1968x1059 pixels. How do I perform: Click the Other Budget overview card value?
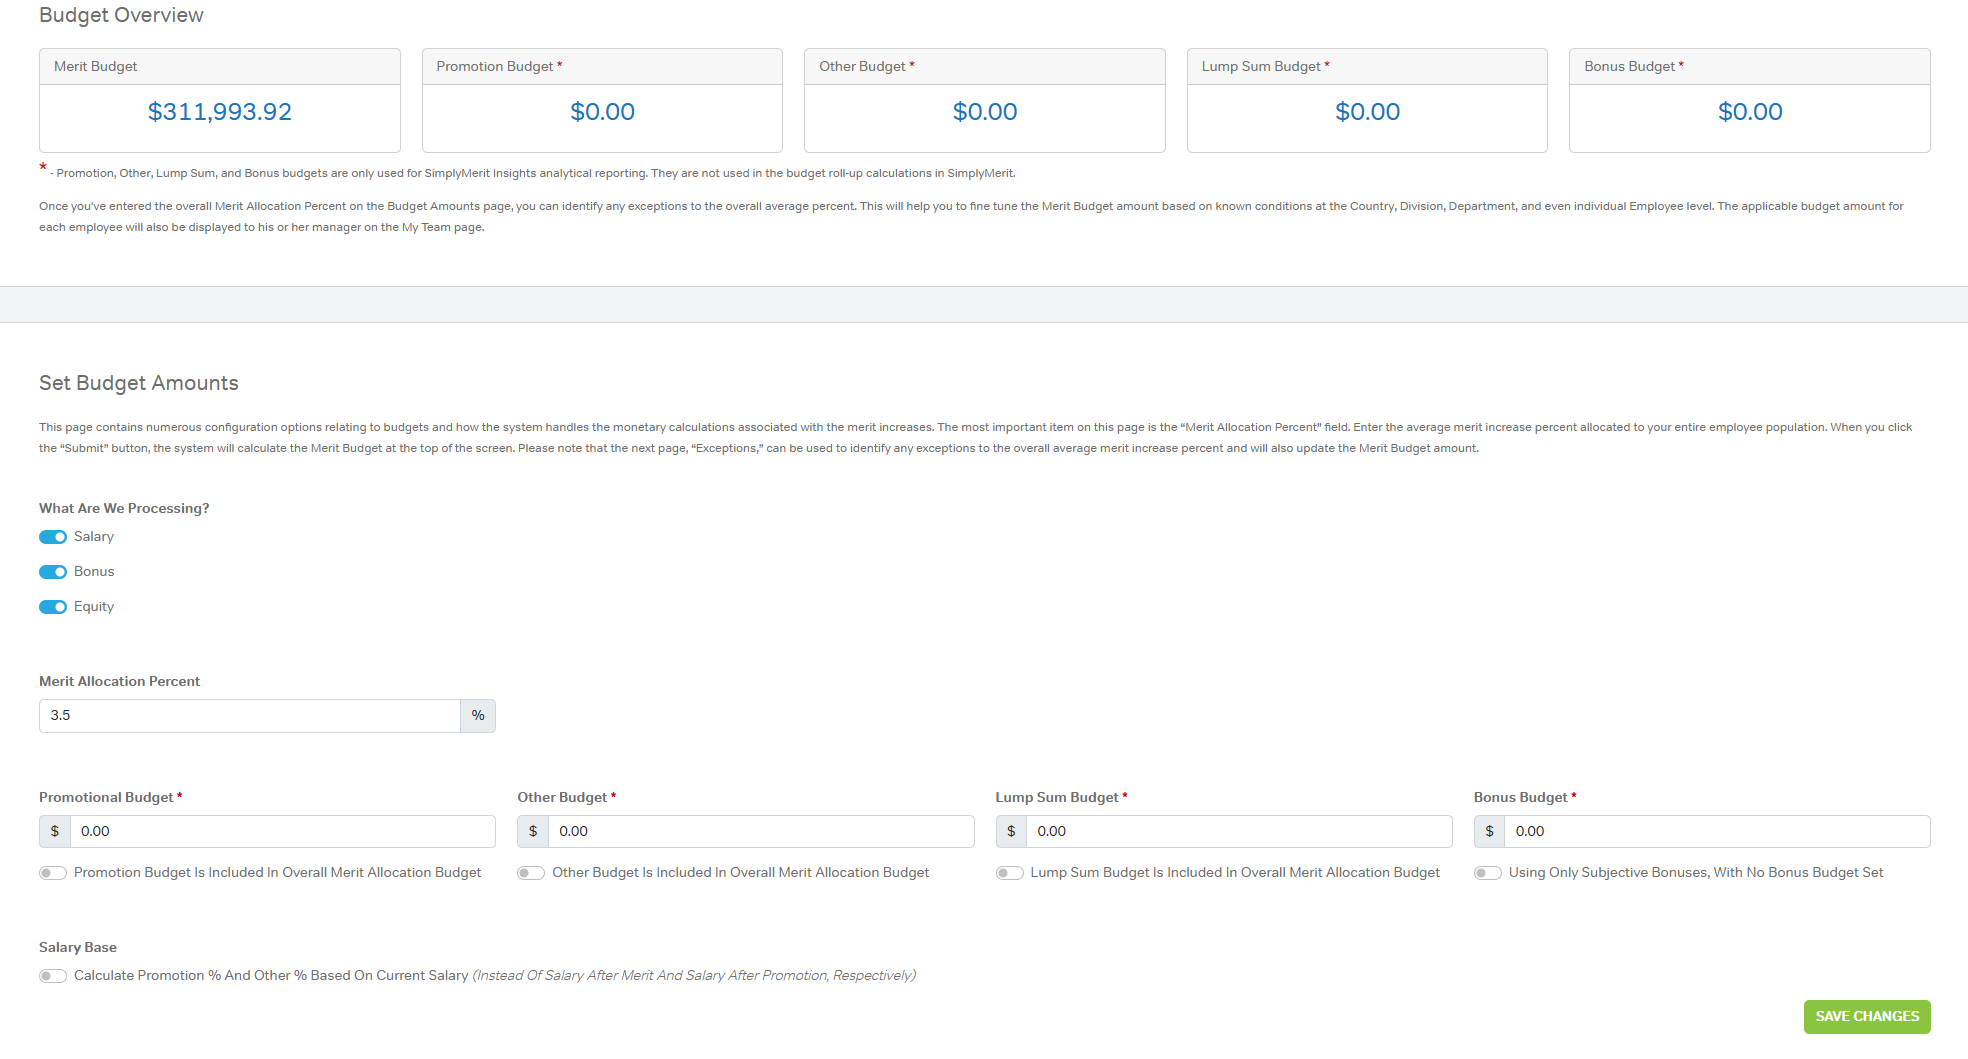tap(985, 112)
